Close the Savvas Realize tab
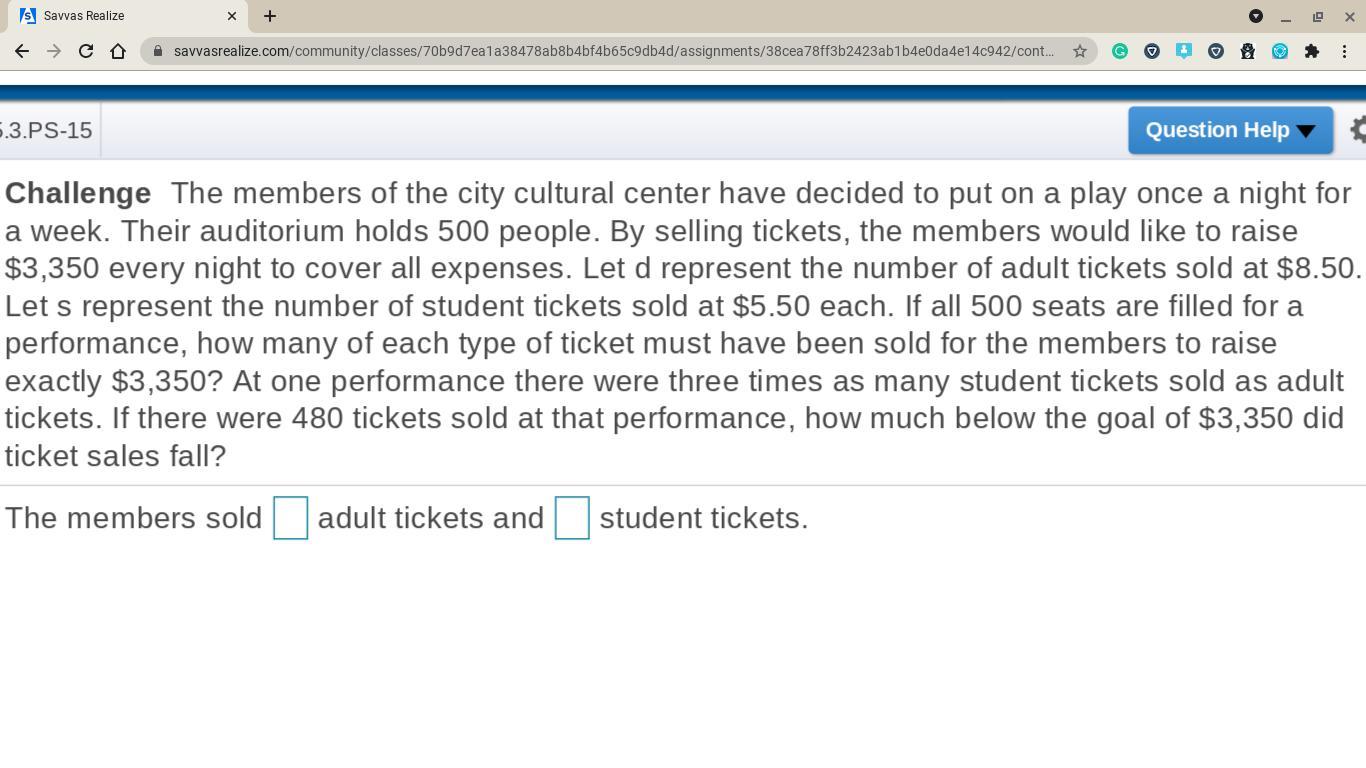 [232, 16]
